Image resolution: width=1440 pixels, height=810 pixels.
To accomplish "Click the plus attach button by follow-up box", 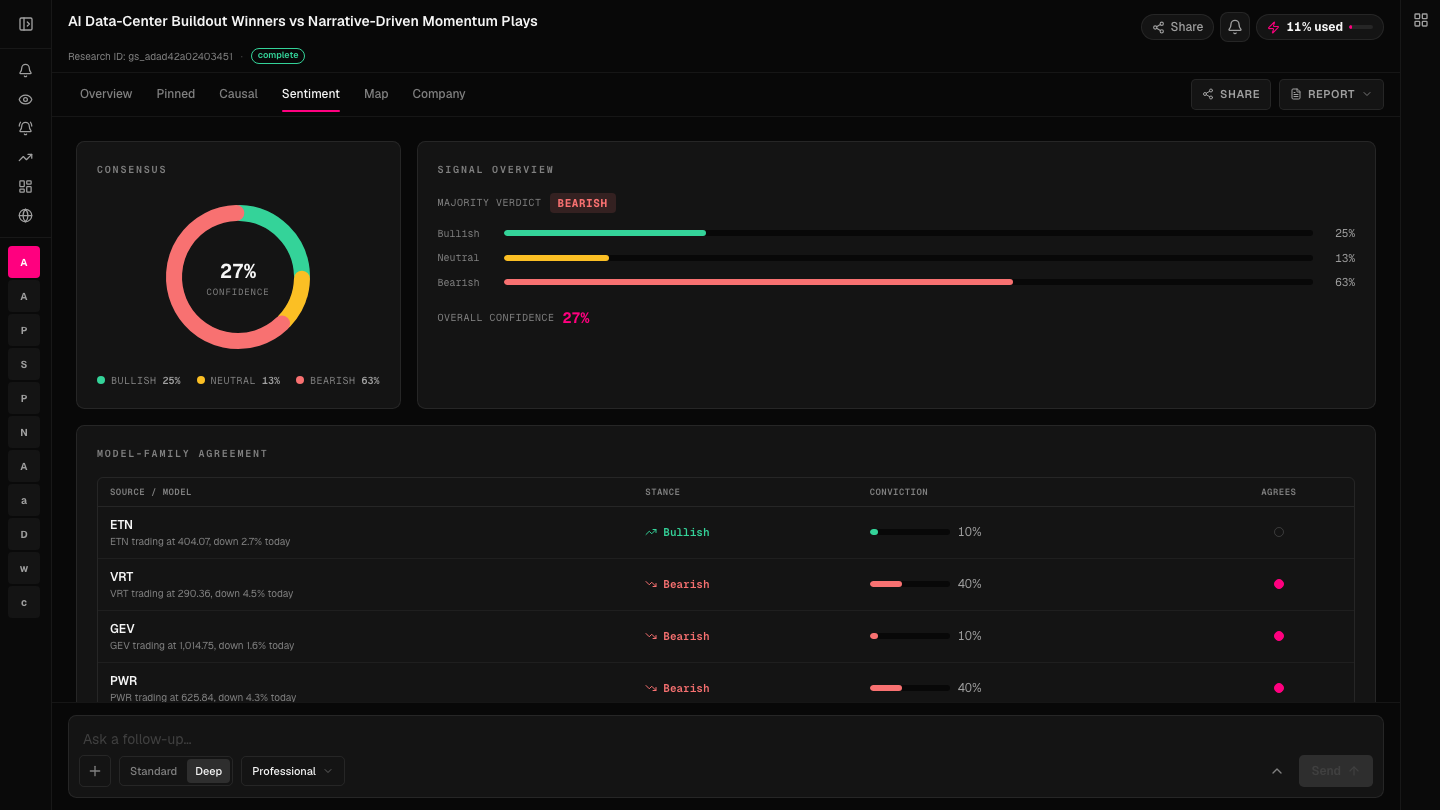I will [x=95, y=771].
